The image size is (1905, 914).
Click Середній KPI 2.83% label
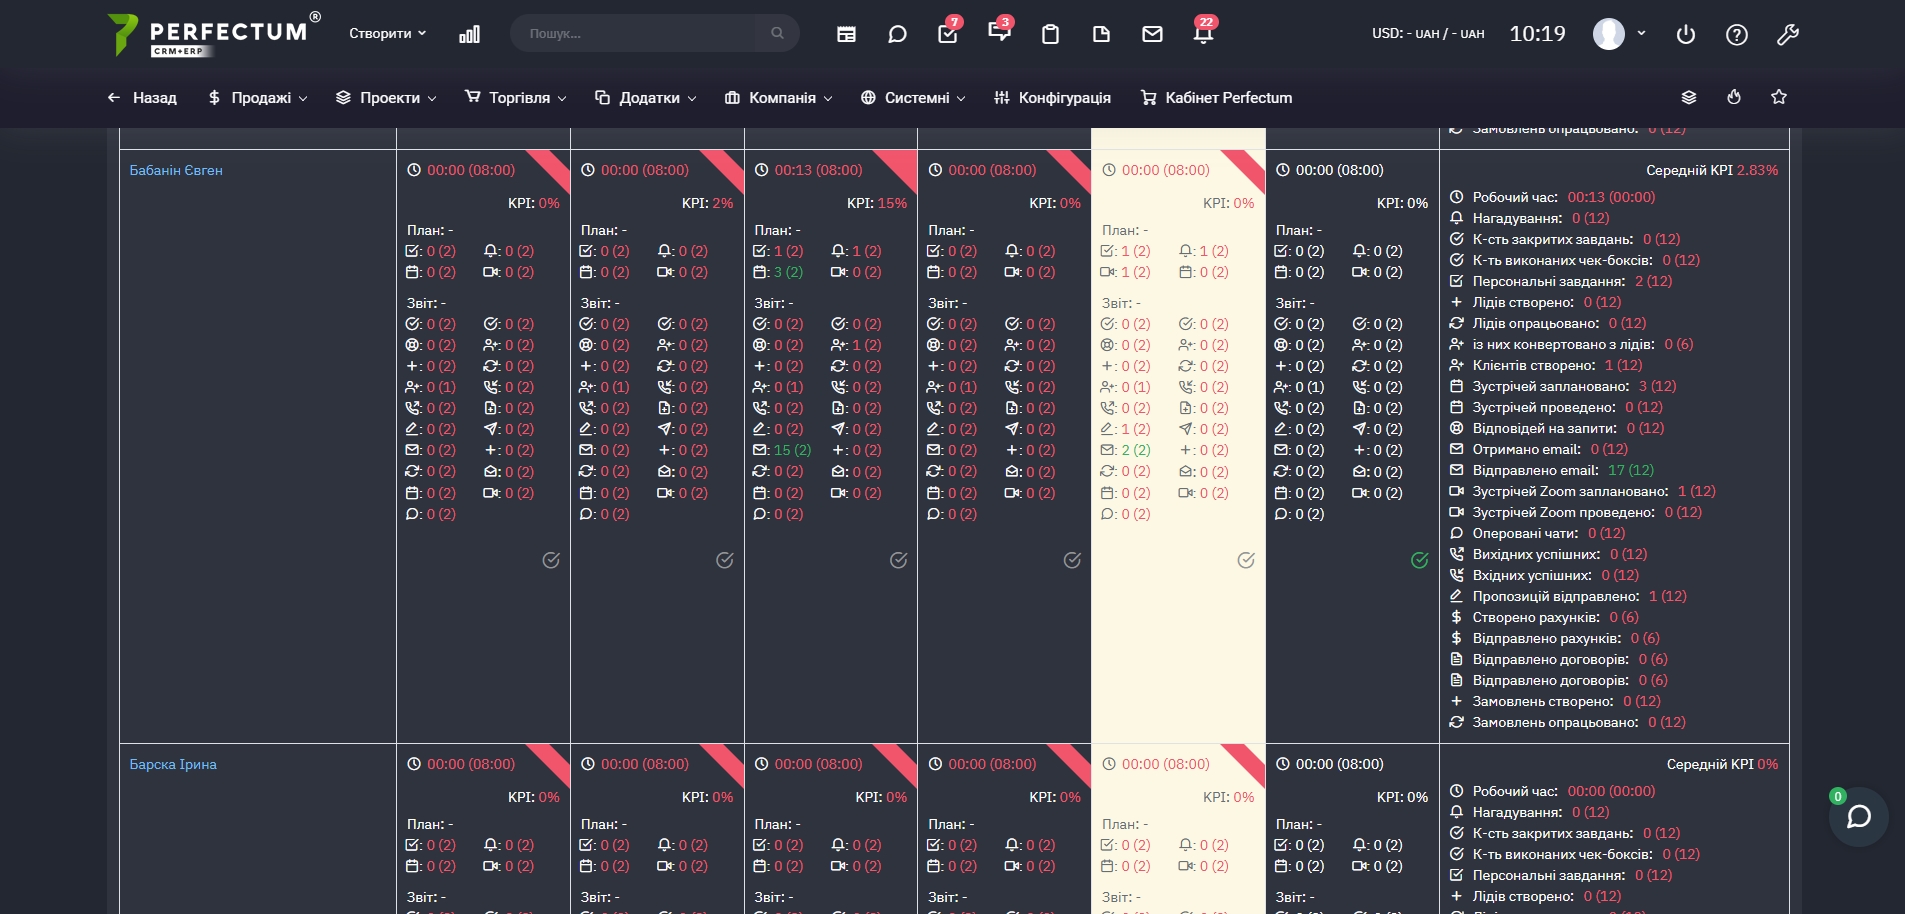coord(1712,170)
